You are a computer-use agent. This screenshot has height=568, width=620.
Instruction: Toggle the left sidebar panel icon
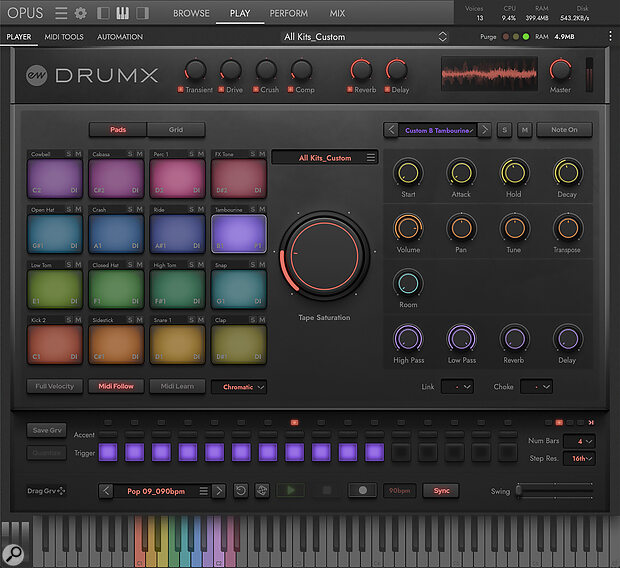tap(103, 13)
